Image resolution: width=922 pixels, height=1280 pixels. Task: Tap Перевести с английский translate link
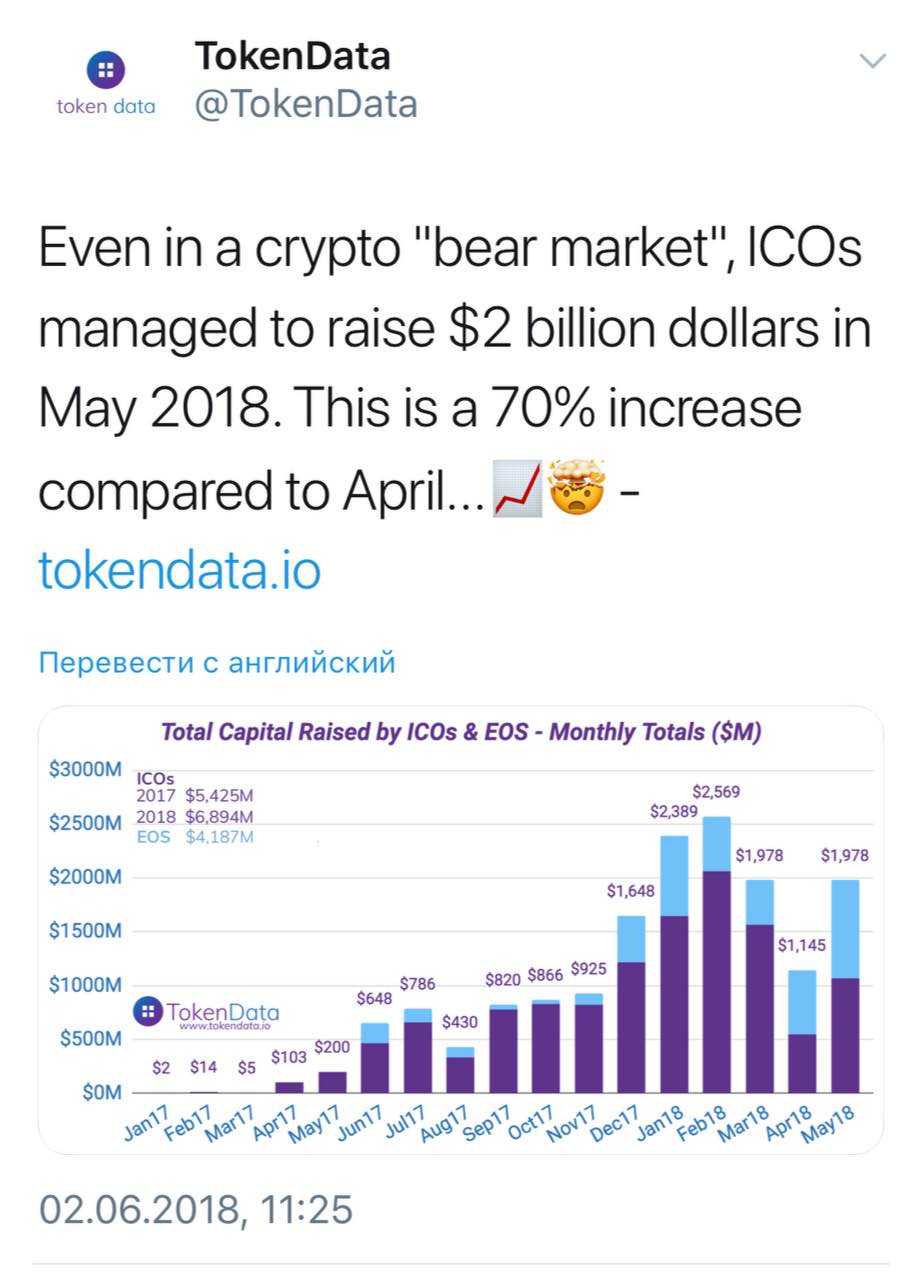[x=217, y=662]
